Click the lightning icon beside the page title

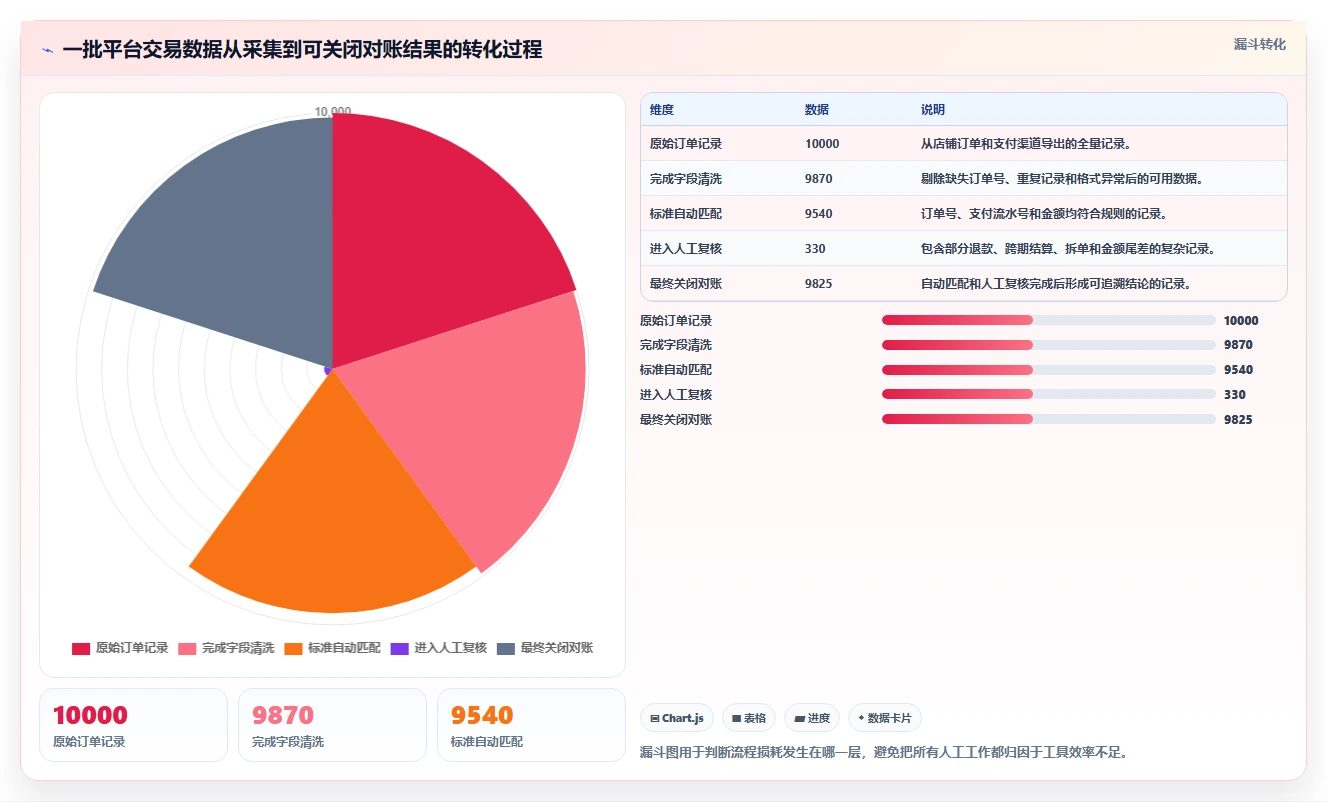coord(47,50)
